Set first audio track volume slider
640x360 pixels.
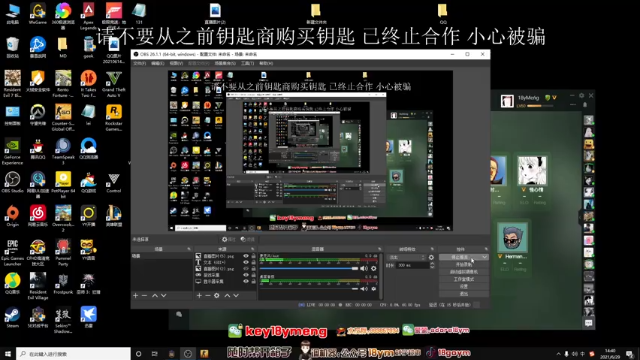coord(309,269)
